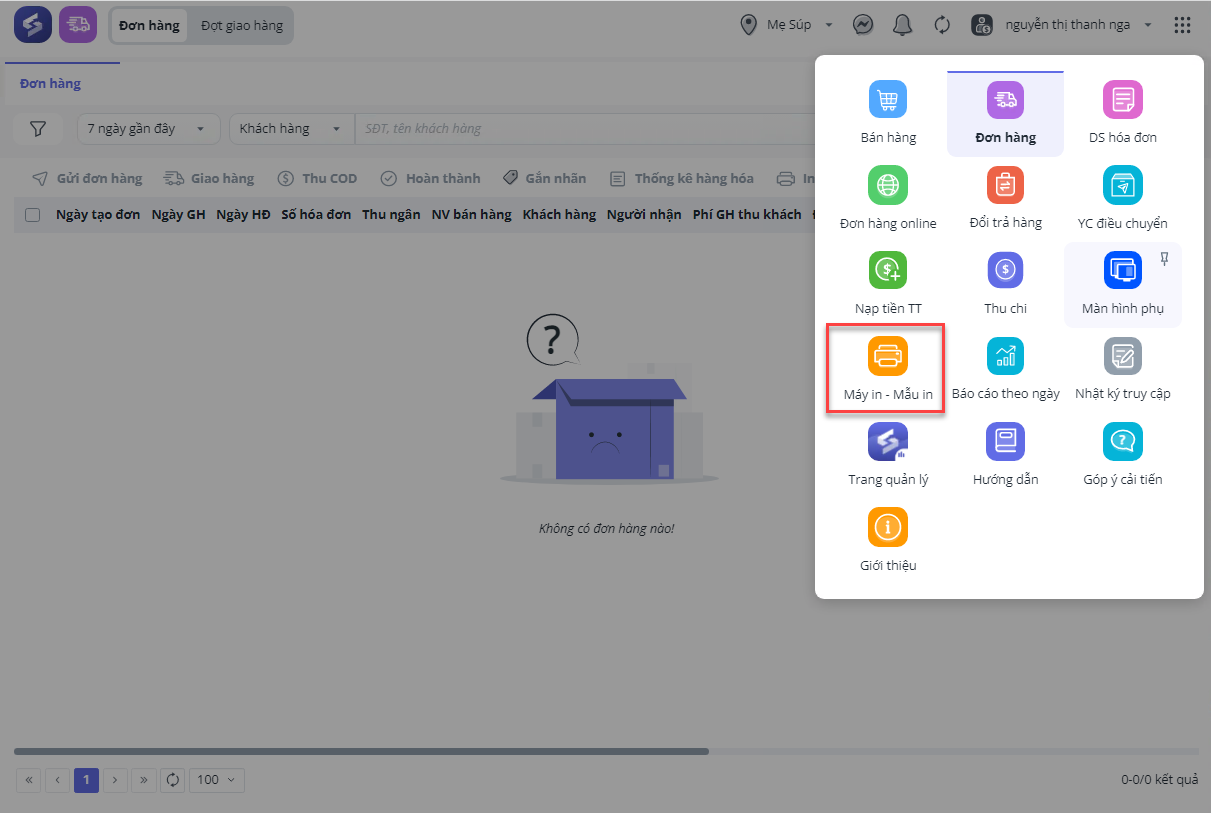The image size is (1211, 813).
Task: Go to first page button
Action: pyautogui.click(x=29, y=780)
